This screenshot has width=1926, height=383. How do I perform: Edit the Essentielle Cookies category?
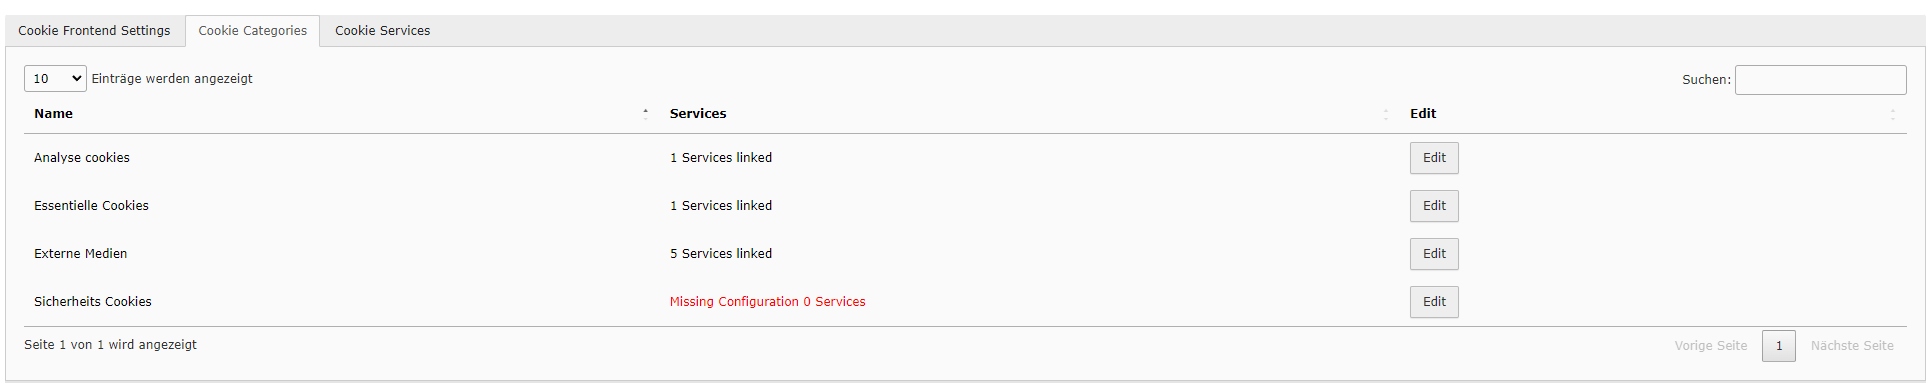tap(1434, 206)
